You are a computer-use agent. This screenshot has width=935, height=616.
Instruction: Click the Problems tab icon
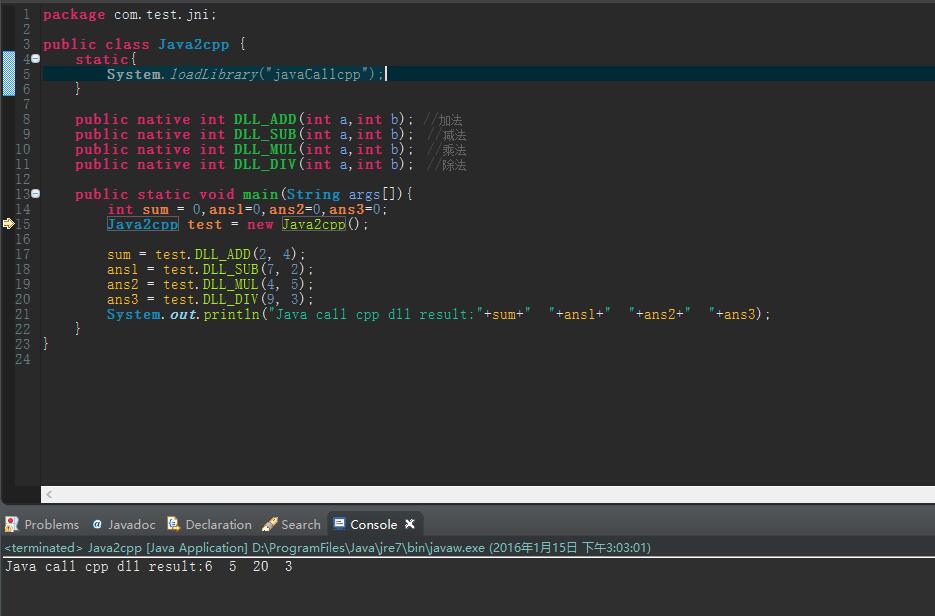12,524
